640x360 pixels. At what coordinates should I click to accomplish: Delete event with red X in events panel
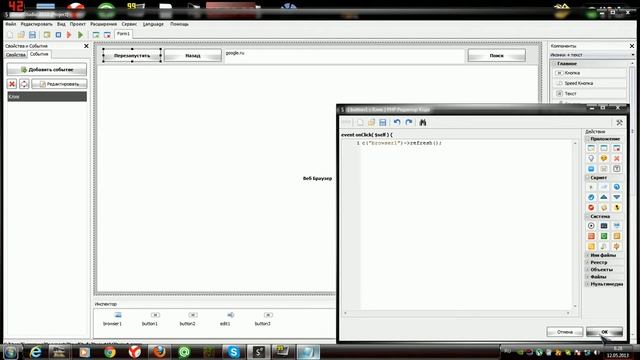pyautogui.click(x=12, y=84)
